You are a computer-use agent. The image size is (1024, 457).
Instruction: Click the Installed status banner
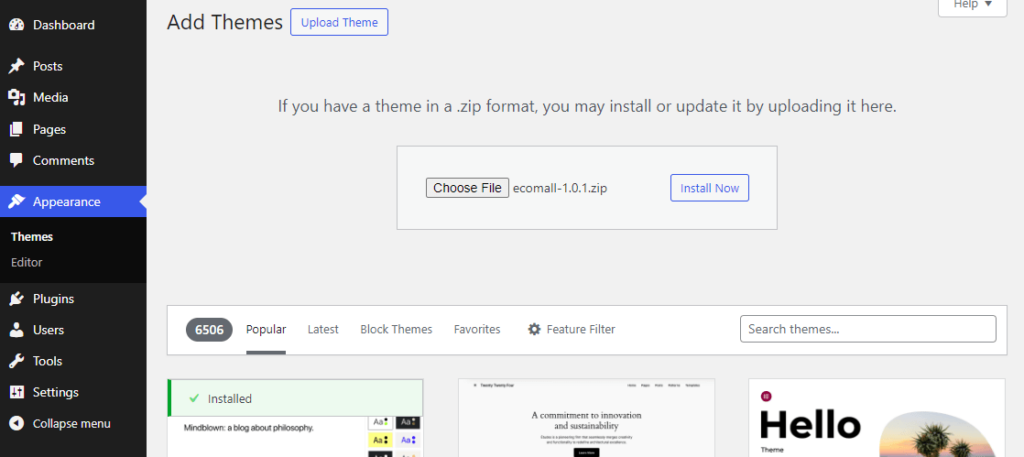295,398
